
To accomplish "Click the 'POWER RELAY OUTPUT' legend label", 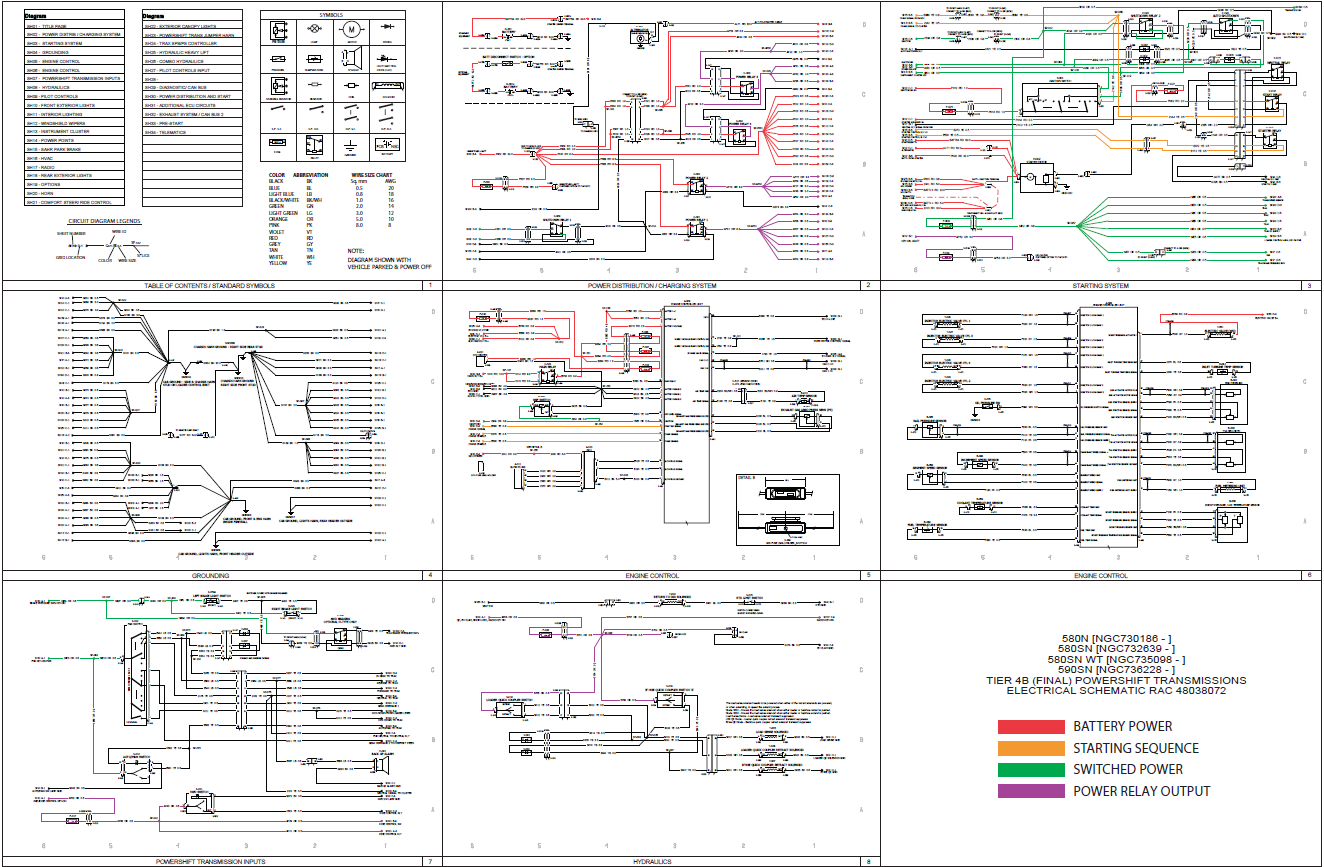I will tap(1141, 791).
